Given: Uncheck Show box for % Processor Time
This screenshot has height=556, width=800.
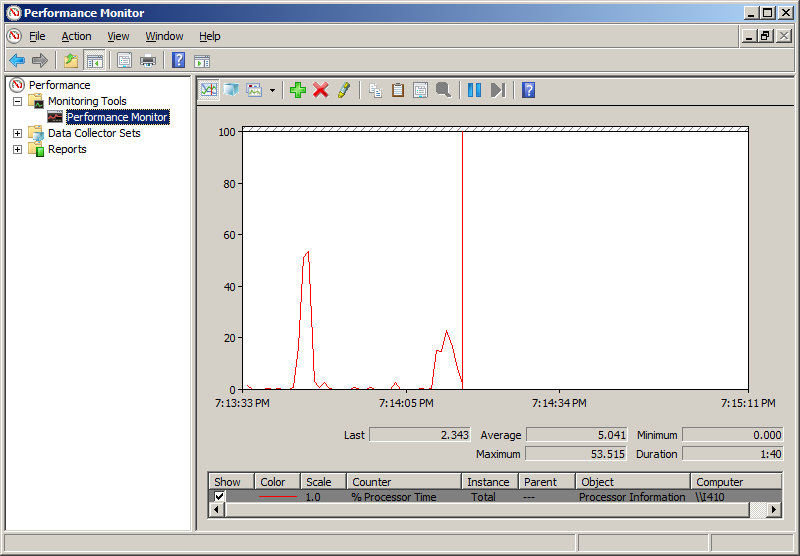Looking at the screenshot, I should coord(219,496).
